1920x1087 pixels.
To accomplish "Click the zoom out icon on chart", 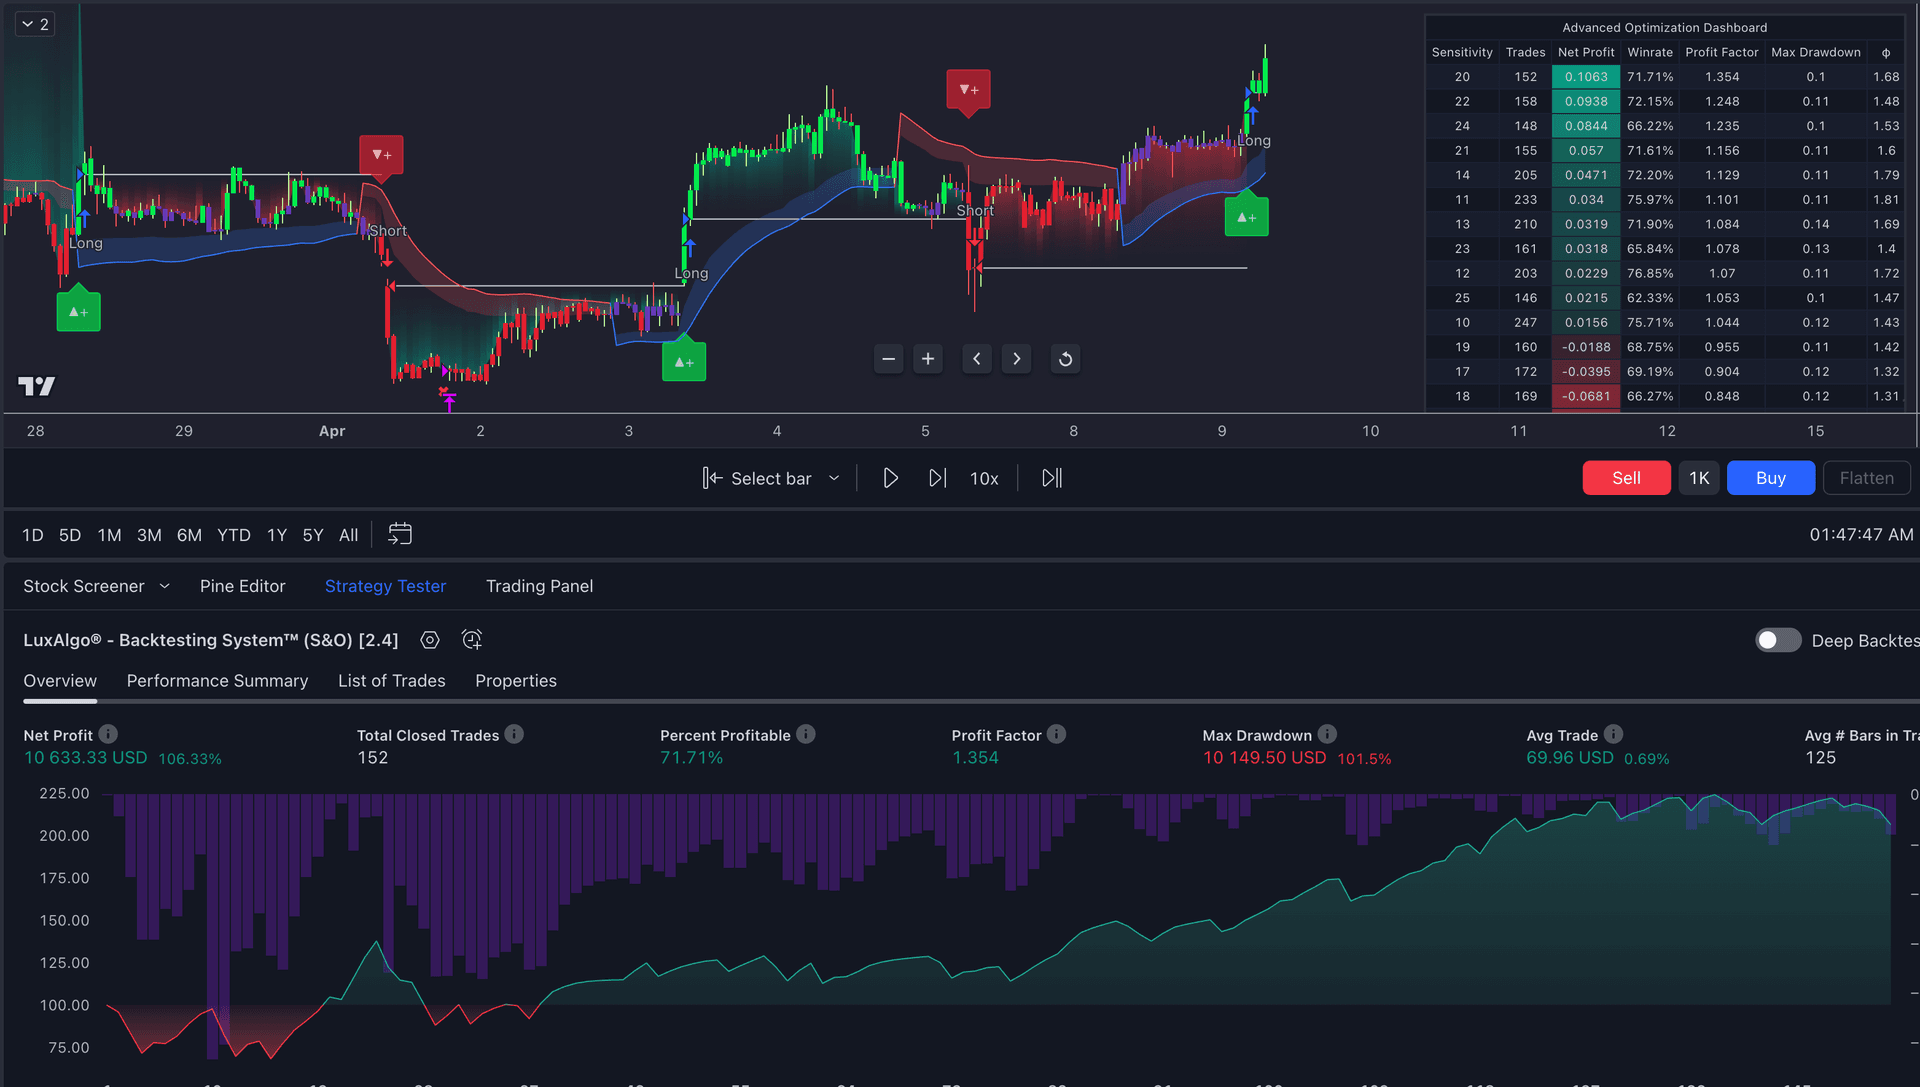I will 886,357.
